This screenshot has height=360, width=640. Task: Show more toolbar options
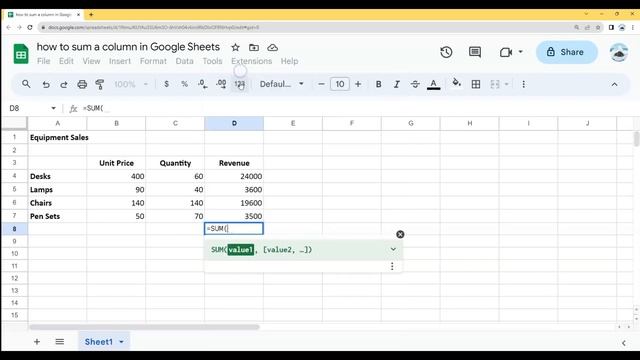[523, 84]
